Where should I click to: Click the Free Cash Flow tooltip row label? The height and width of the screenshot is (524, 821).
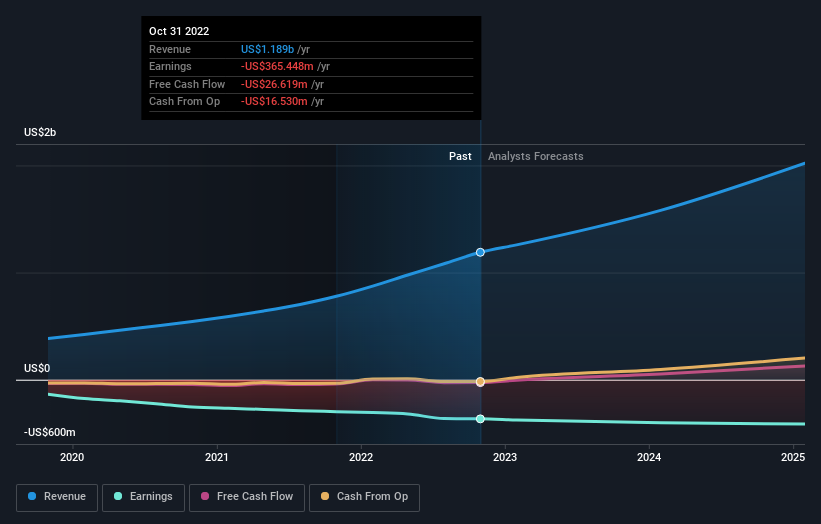pyautogui.click(x=187, y=84)
